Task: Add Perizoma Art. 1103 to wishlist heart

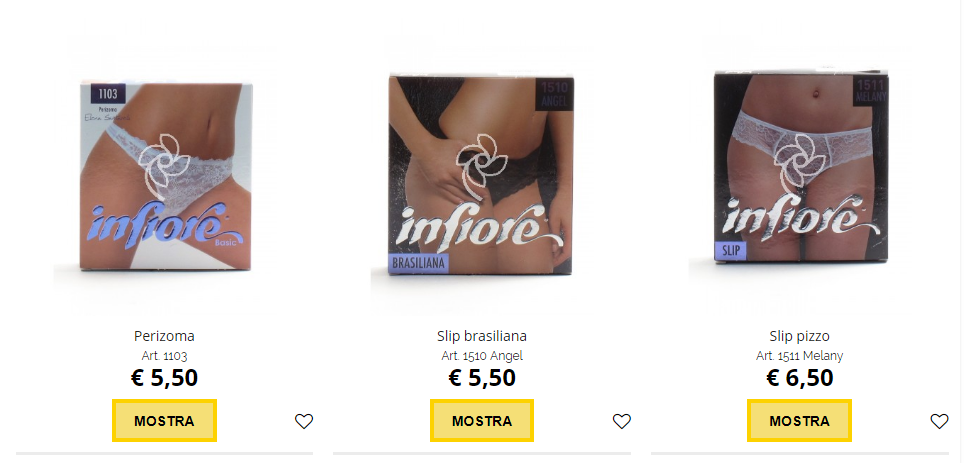Action: click(303, 422)
